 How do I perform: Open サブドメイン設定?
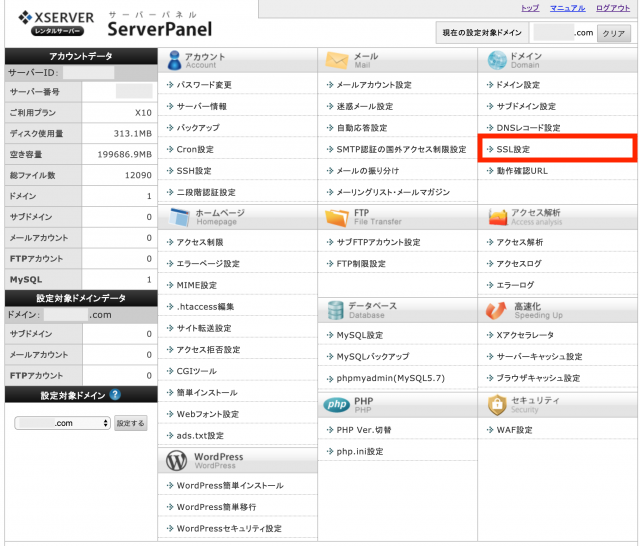[526, 107]
